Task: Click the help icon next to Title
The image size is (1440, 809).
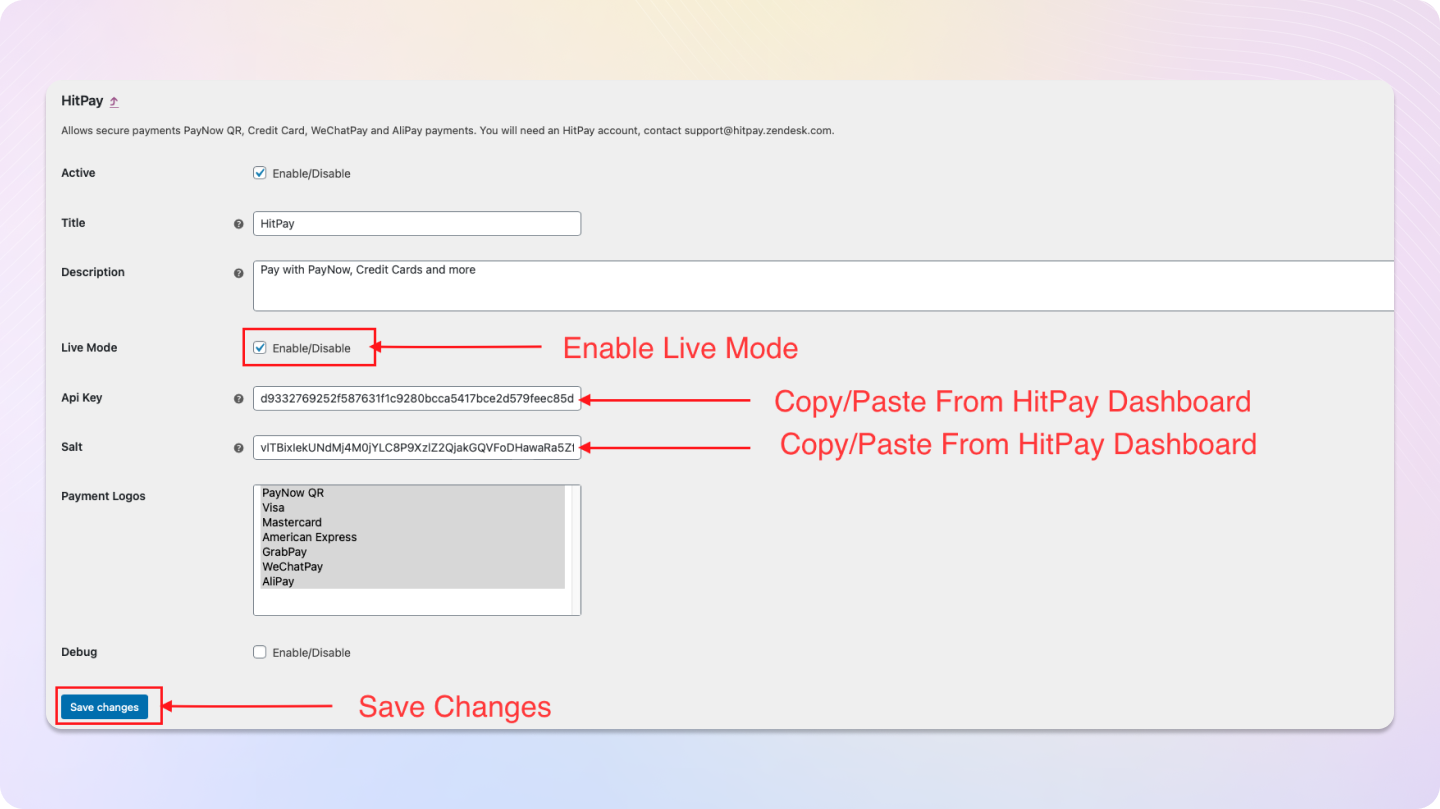Action: [238, 224]
